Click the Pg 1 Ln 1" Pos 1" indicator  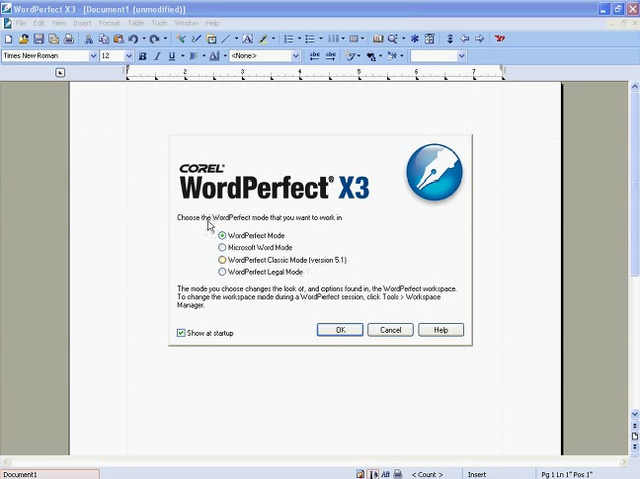point(567,475)
